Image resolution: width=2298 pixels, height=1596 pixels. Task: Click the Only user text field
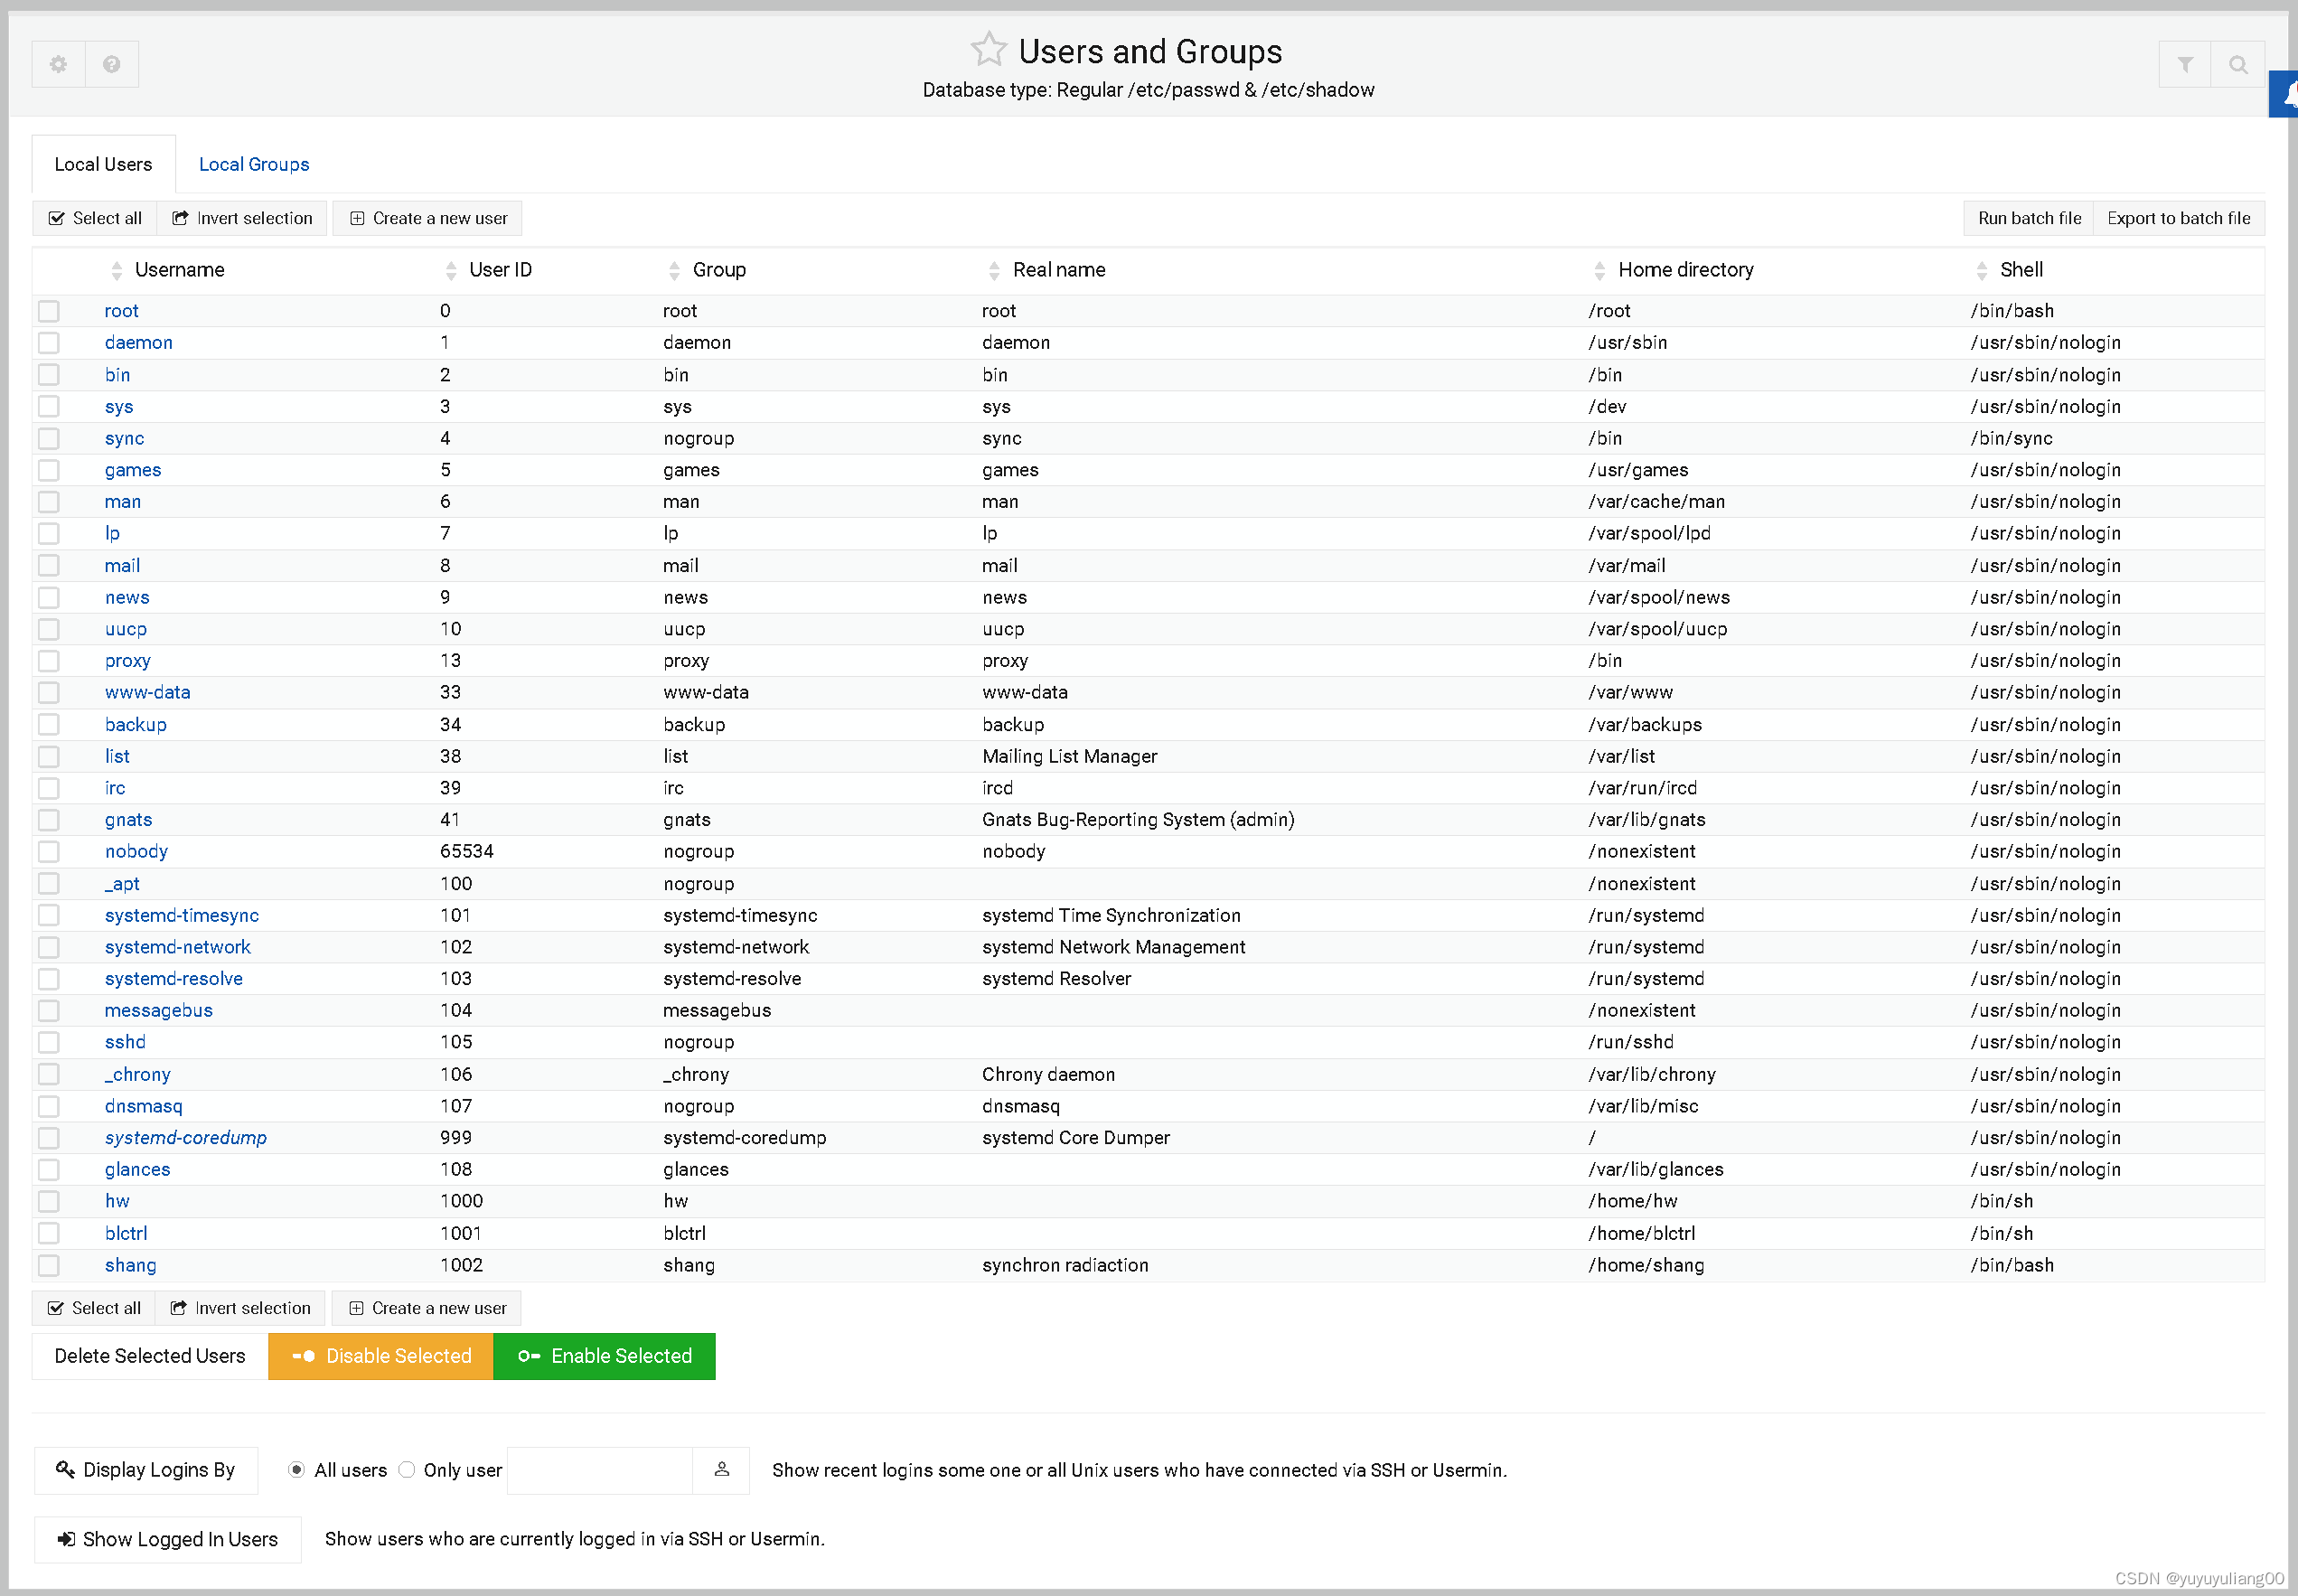point(600,1469)
